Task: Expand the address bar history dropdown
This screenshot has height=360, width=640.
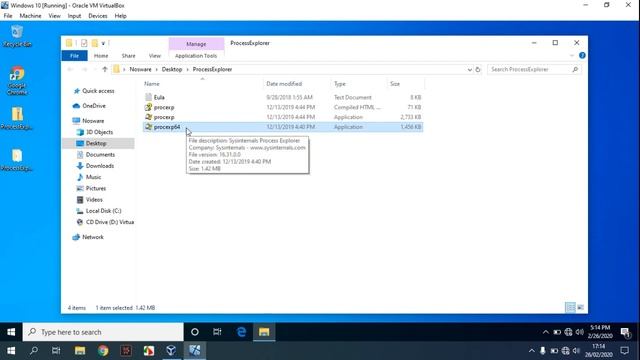Action: click(x=469, y=69)
